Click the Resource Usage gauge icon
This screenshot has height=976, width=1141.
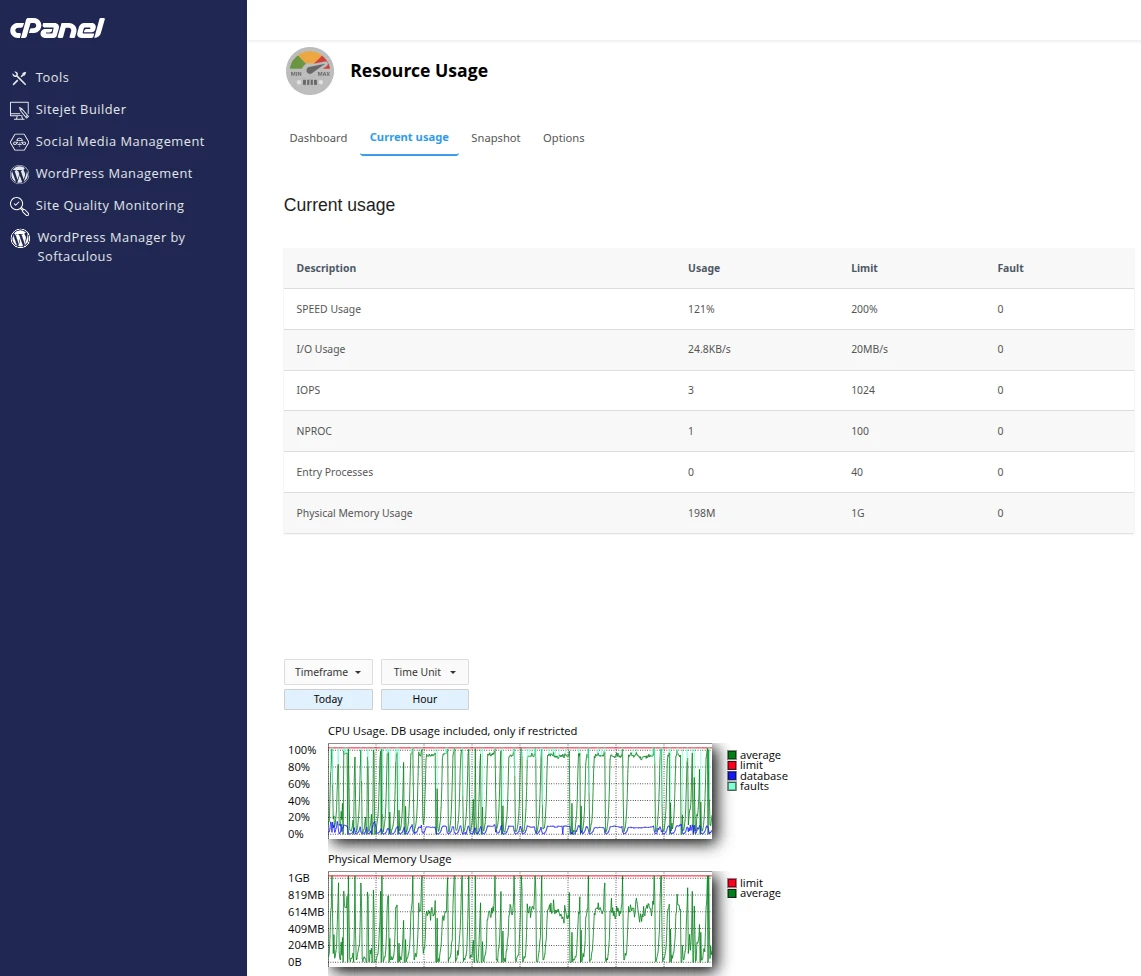coord(309,71)
